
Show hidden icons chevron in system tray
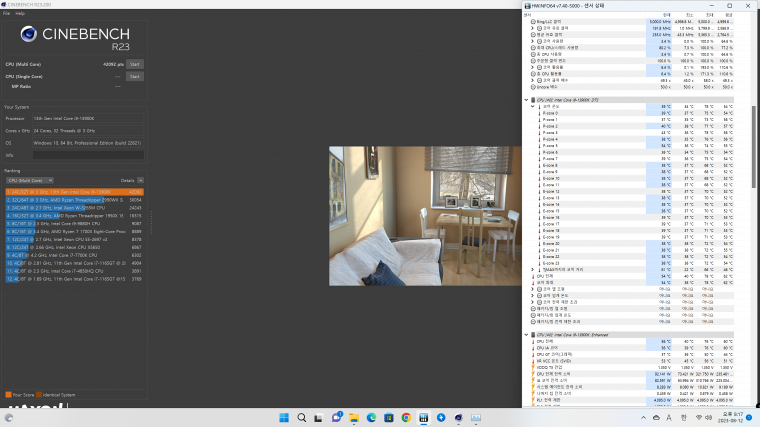643,417
